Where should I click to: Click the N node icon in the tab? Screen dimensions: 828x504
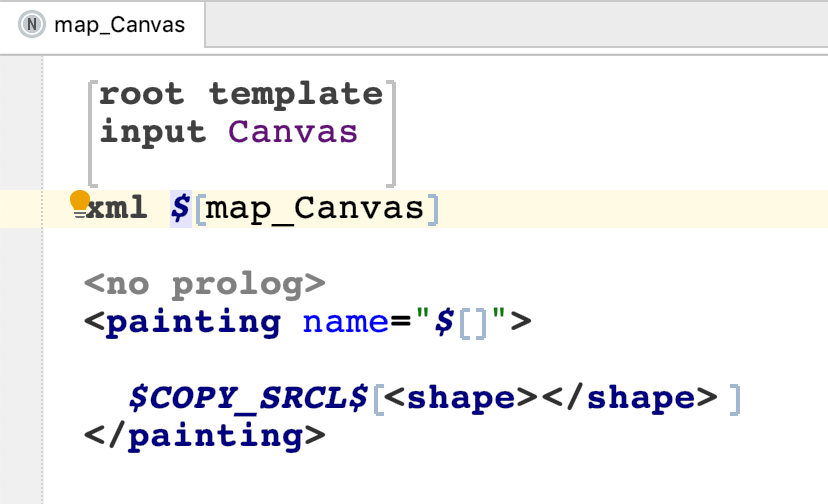pos(32,24)
